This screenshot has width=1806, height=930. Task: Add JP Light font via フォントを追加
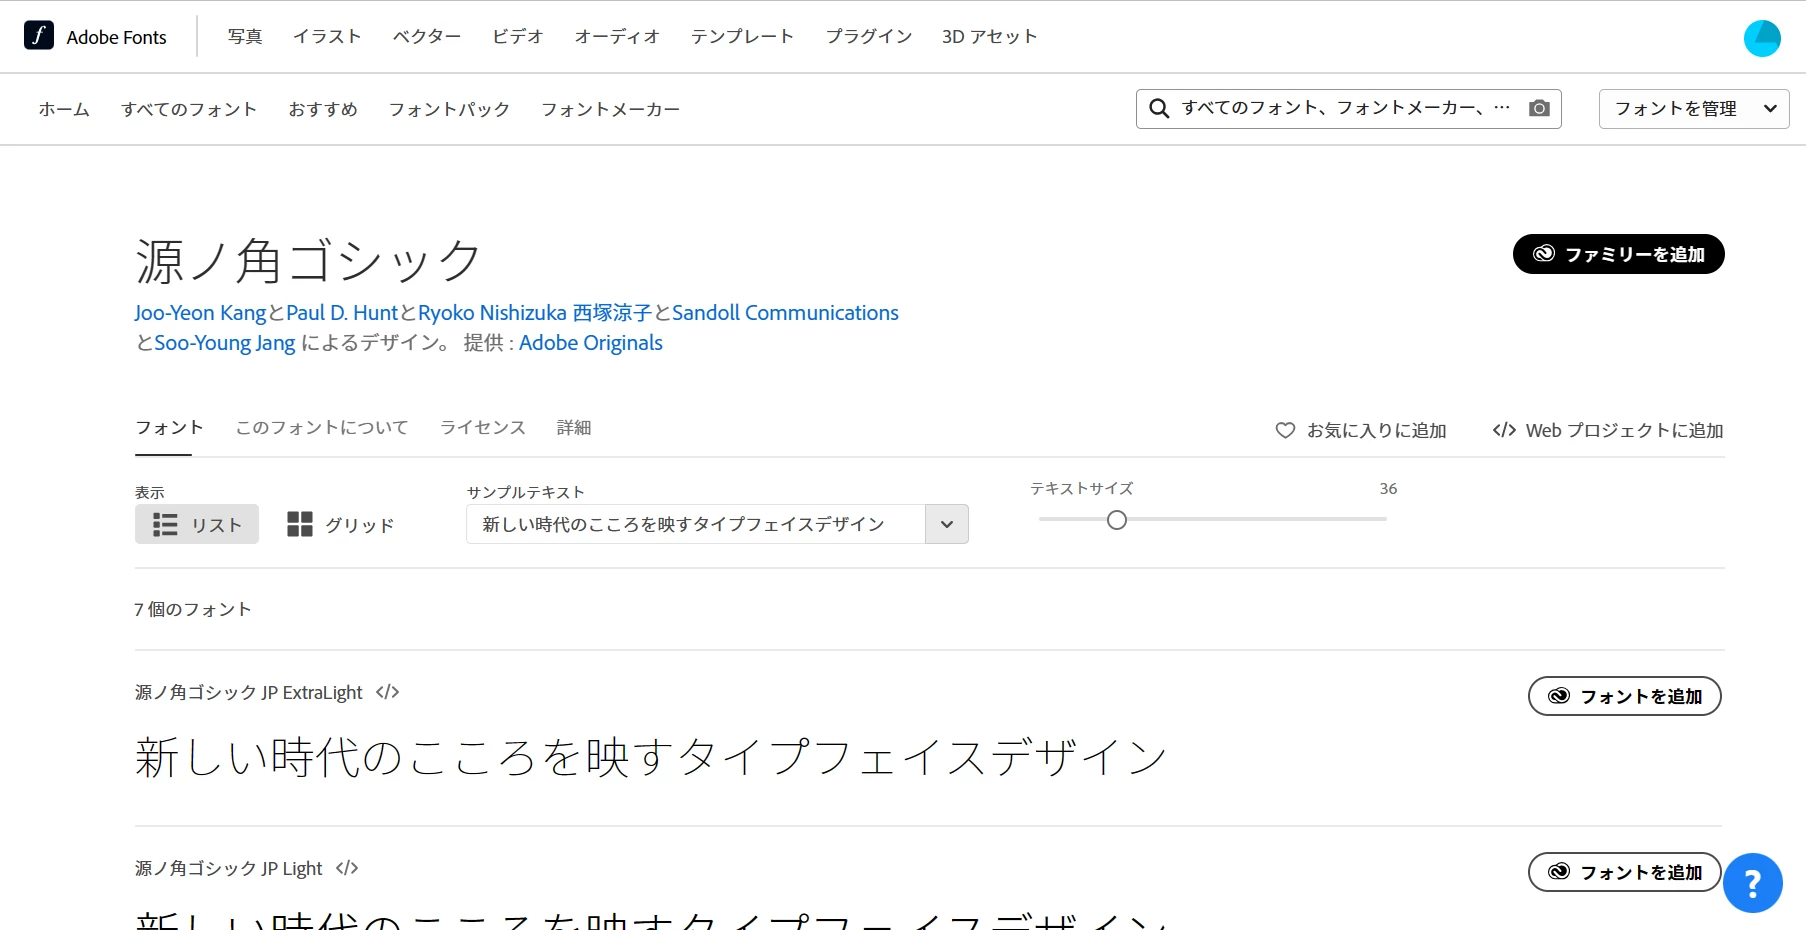coord(1624,872)
